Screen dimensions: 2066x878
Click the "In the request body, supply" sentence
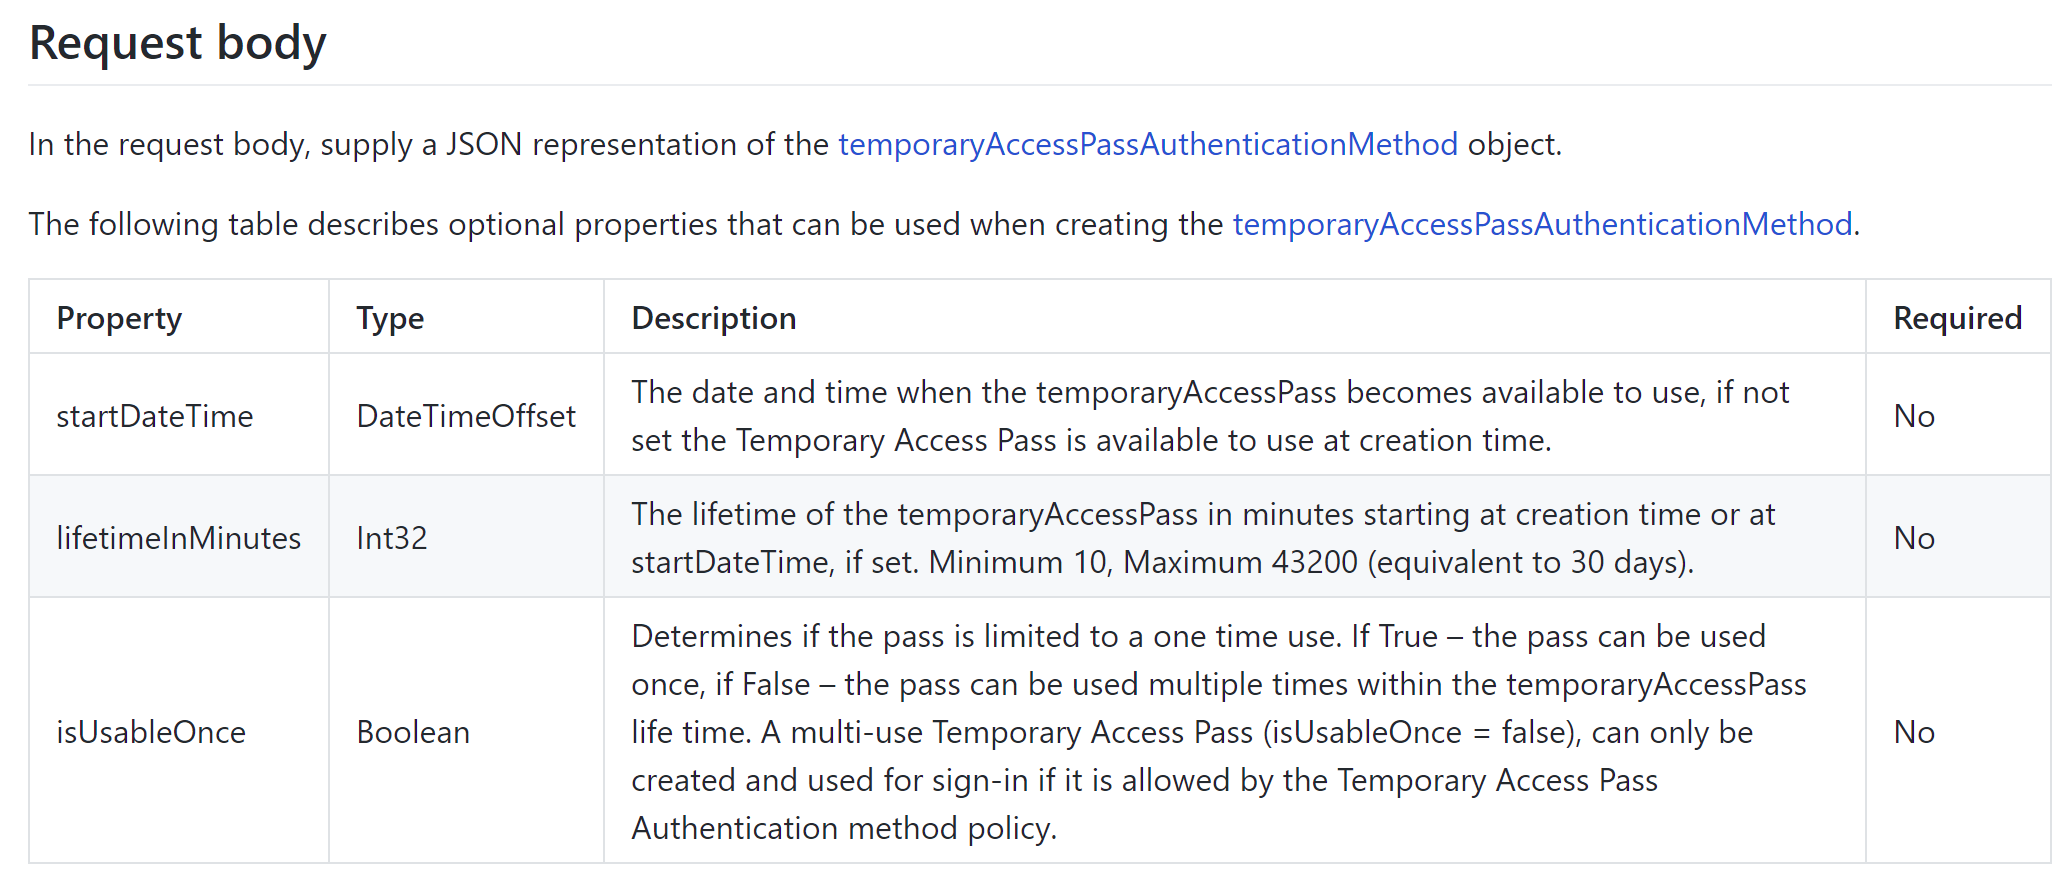click(430, 145)
